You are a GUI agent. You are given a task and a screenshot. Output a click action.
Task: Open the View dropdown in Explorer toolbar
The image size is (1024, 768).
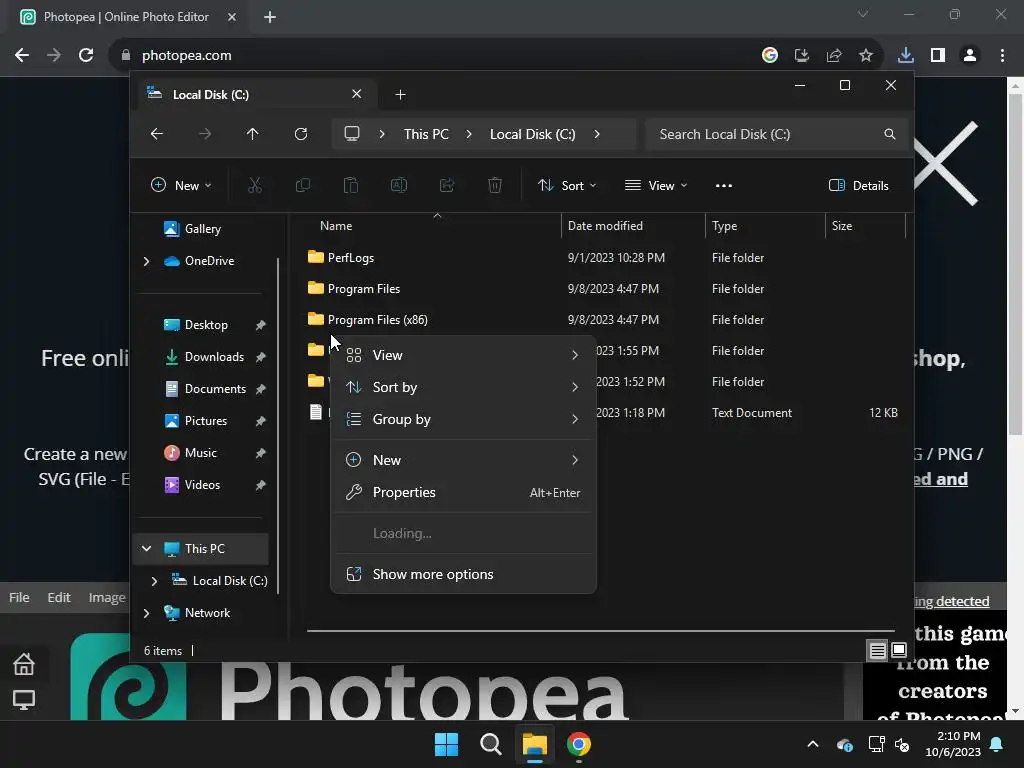click(656, 185)
